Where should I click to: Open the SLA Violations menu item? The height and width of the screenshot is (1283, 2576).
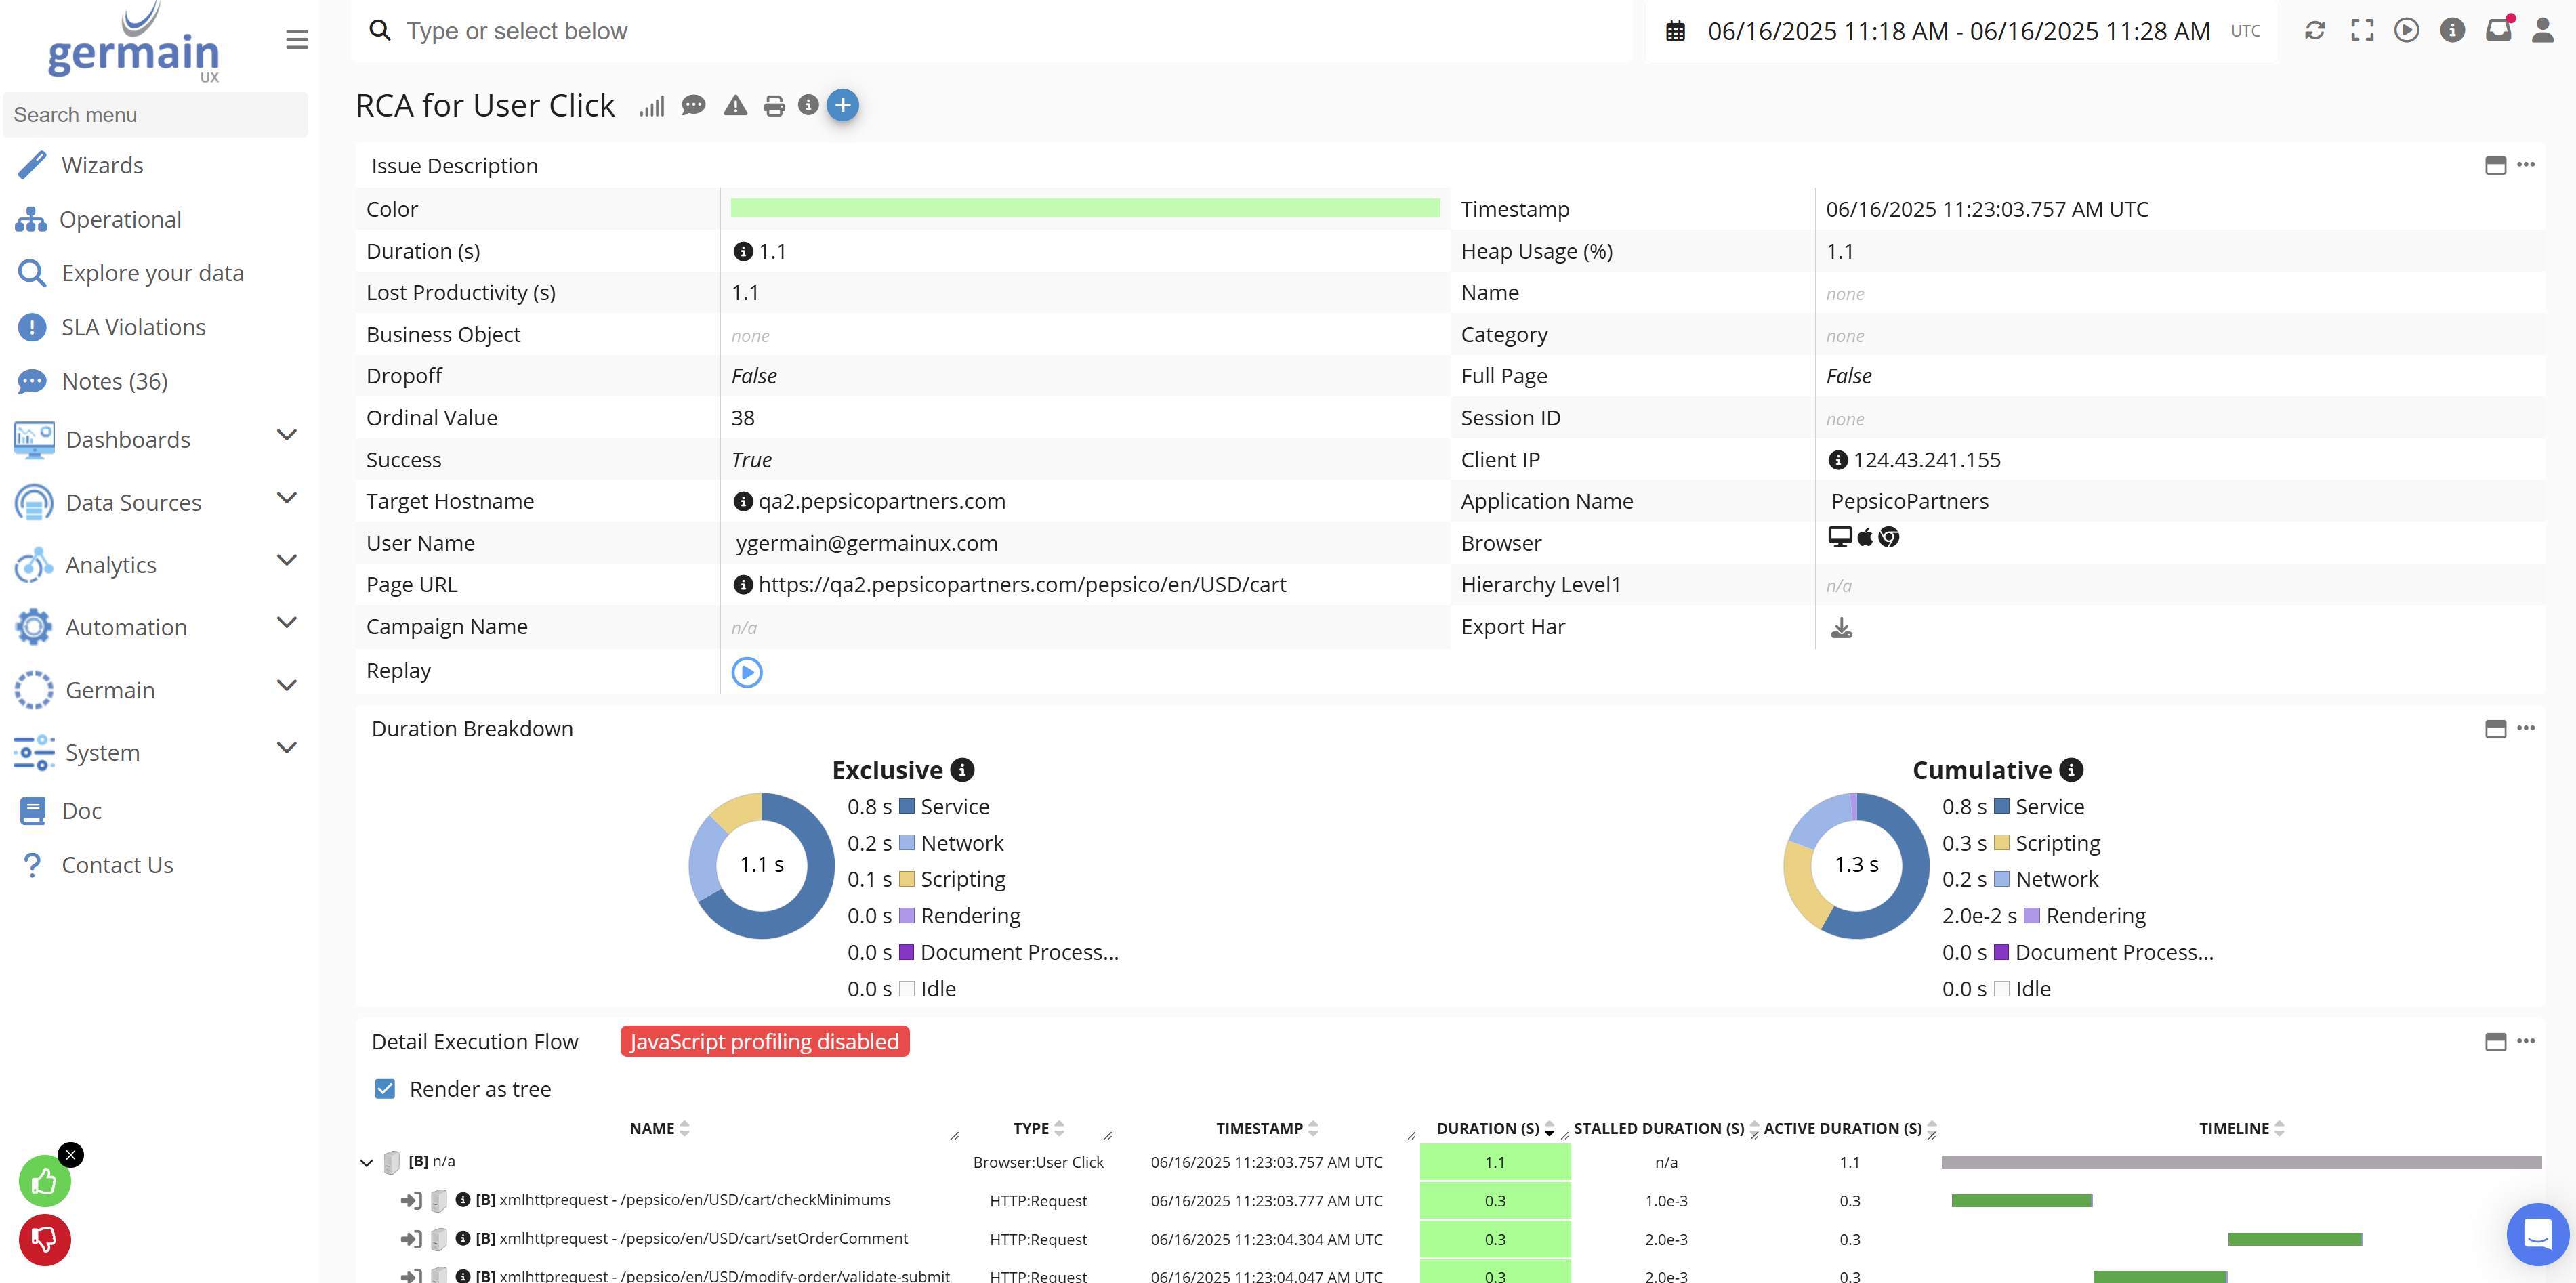point(133,327)
